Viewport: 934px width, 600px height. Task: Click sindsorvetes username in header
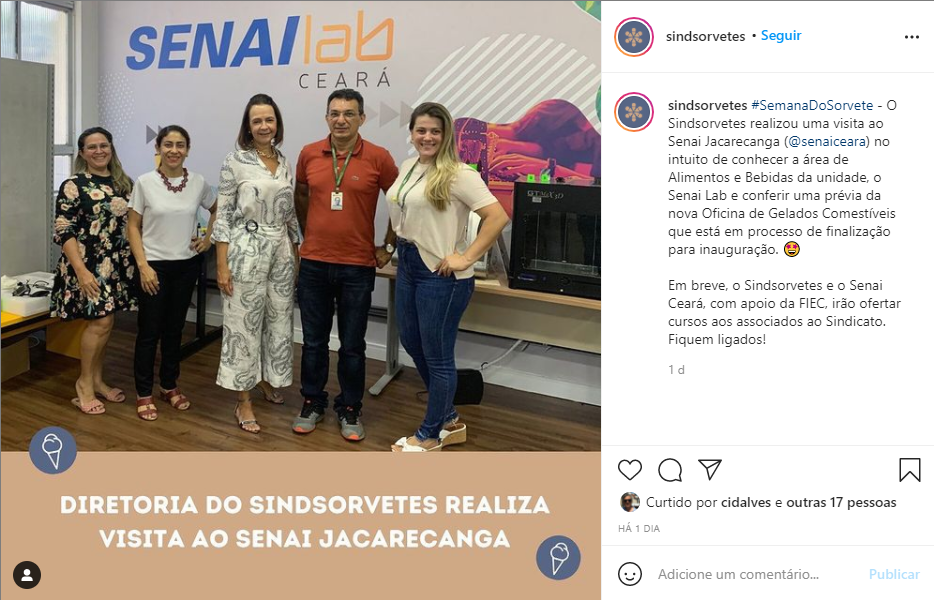(x=705, y=36)
